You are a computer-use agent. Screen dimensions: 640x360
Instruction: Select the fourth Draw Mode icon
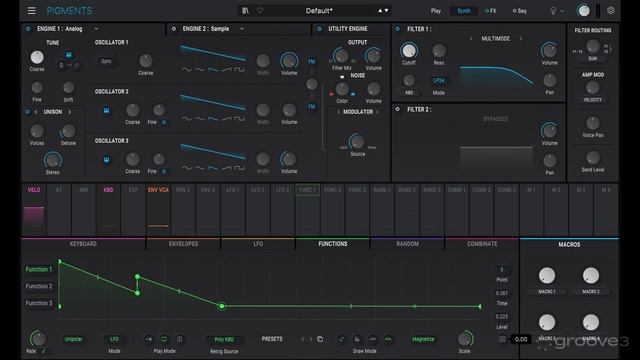click(x=388, y=339)
